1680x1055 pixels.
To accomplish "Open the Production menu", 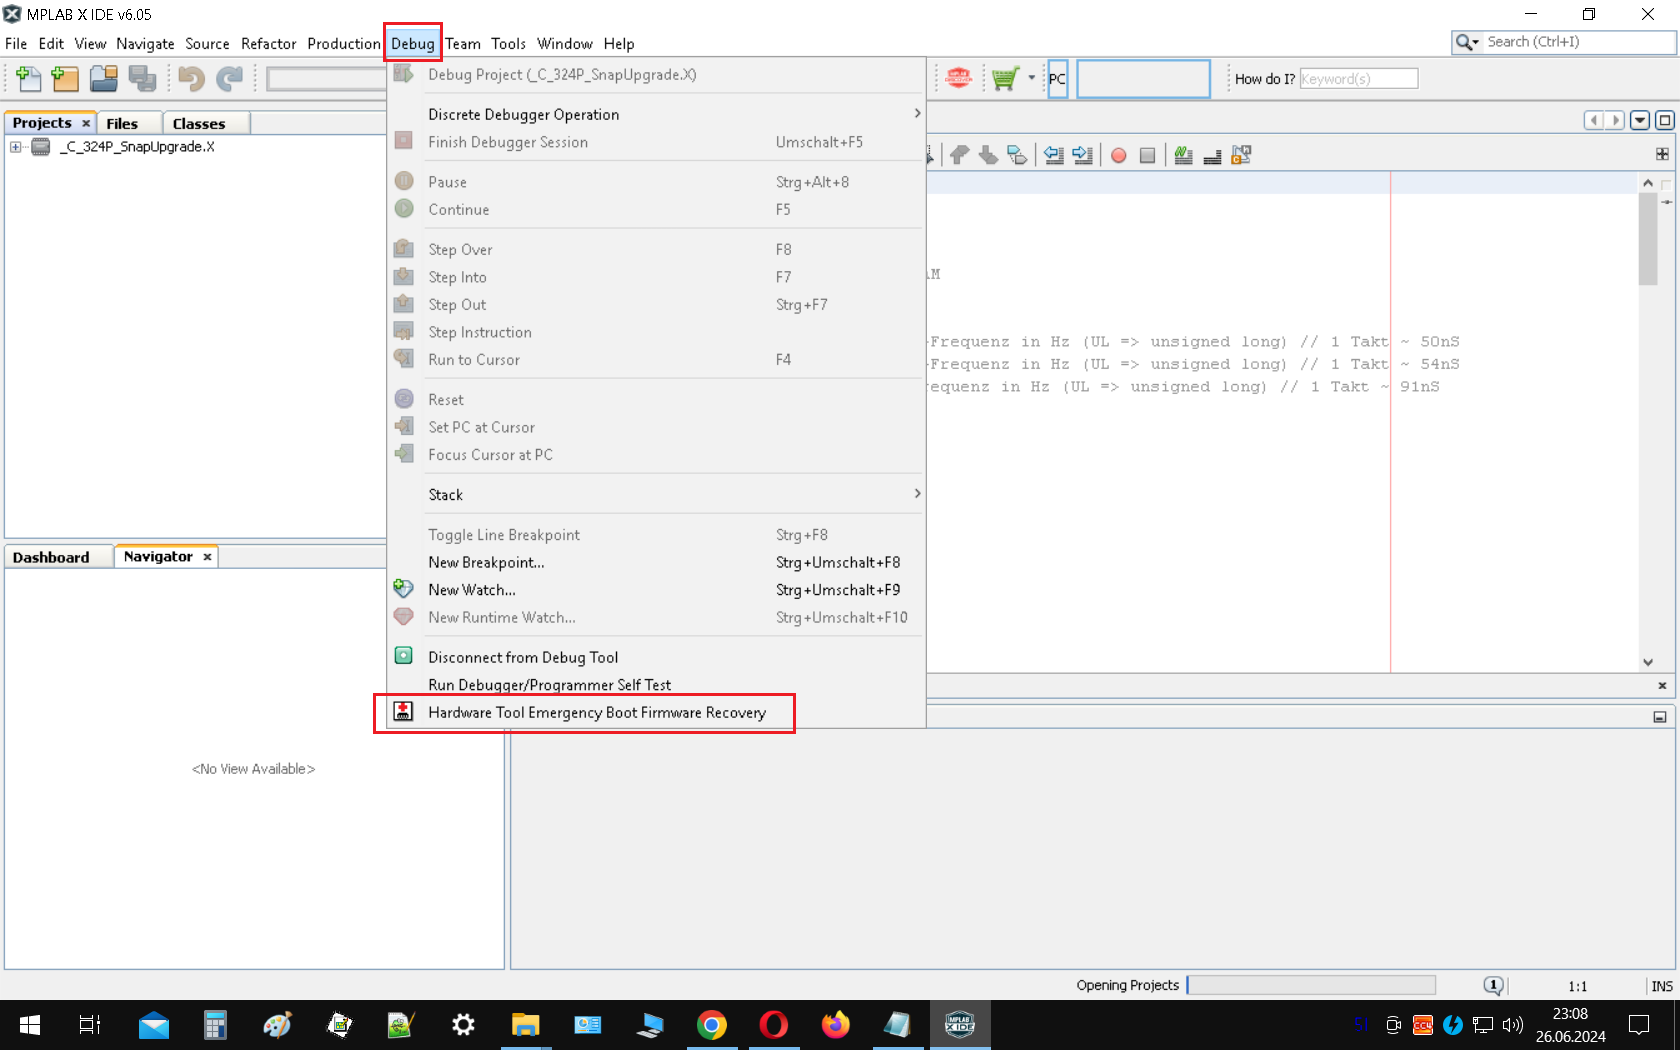I will pos(343,44).
